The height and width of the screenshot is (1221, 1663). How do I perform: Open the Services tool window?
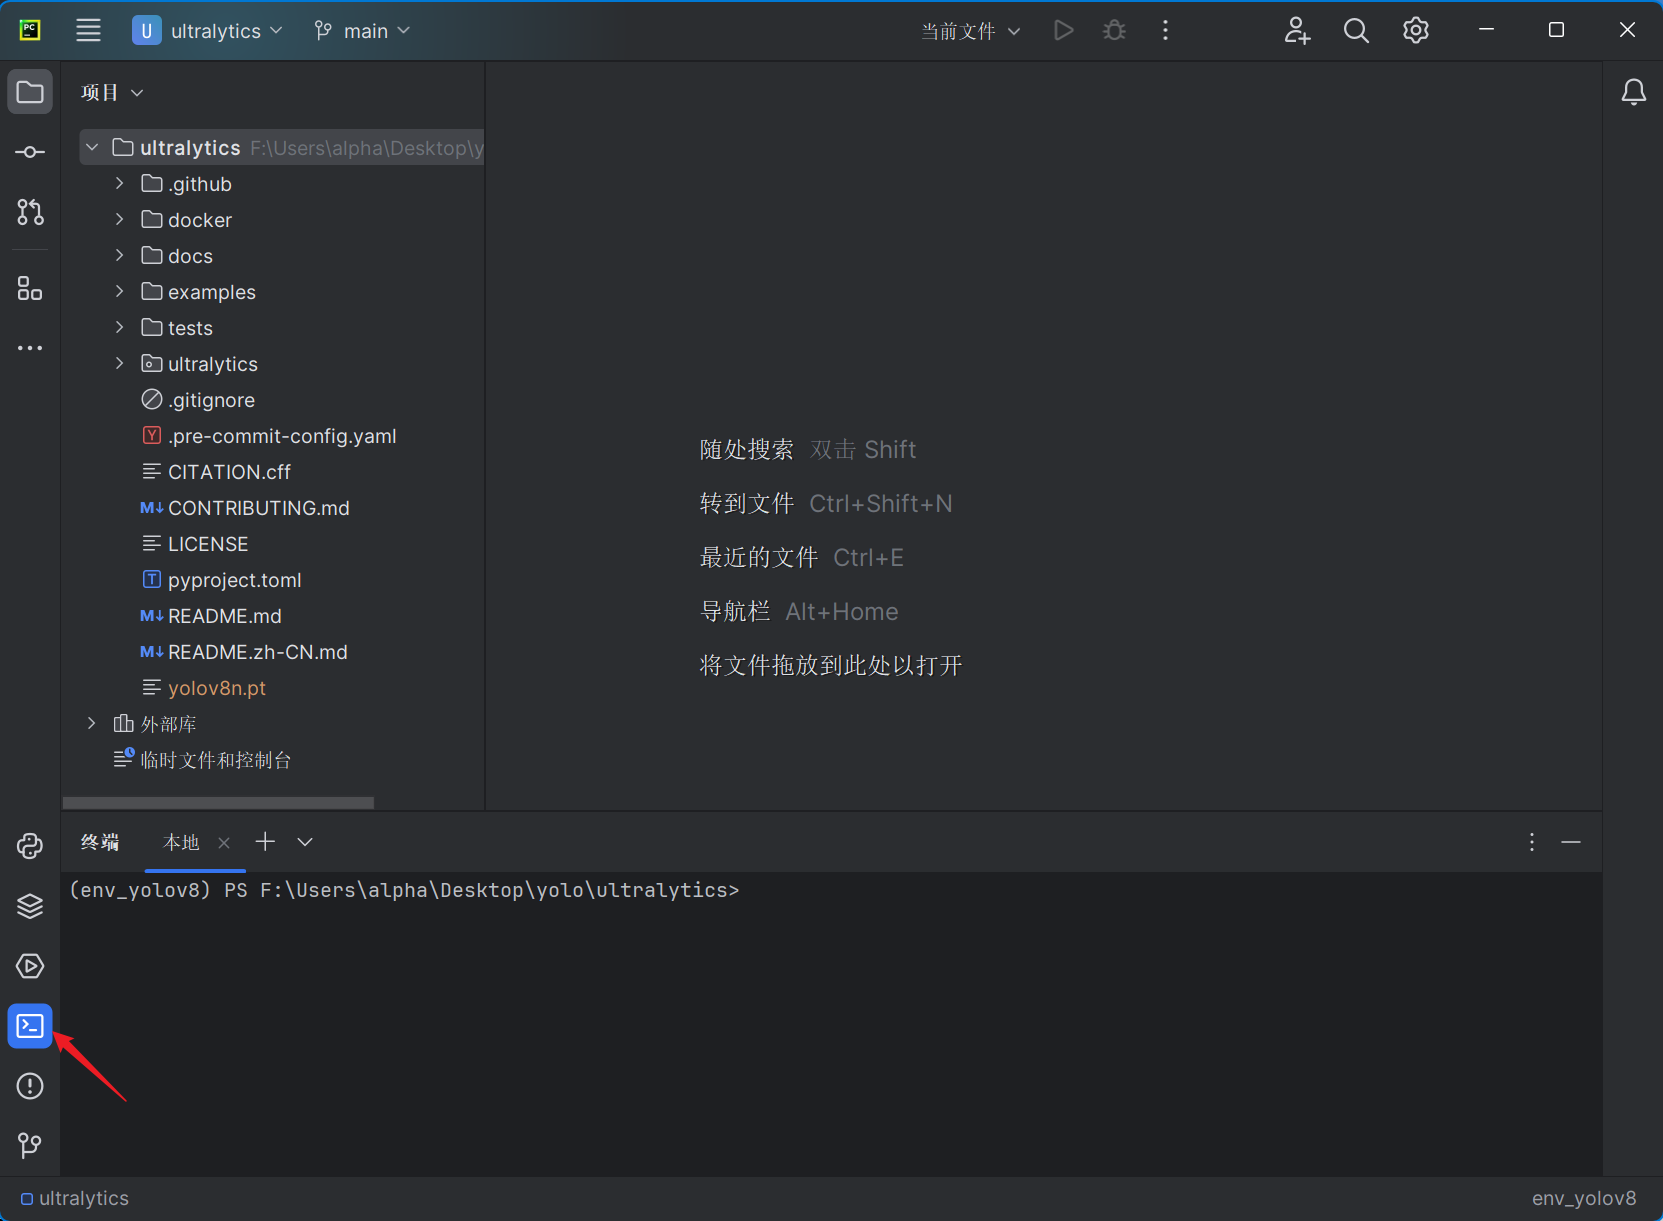[x=30, y=966]
